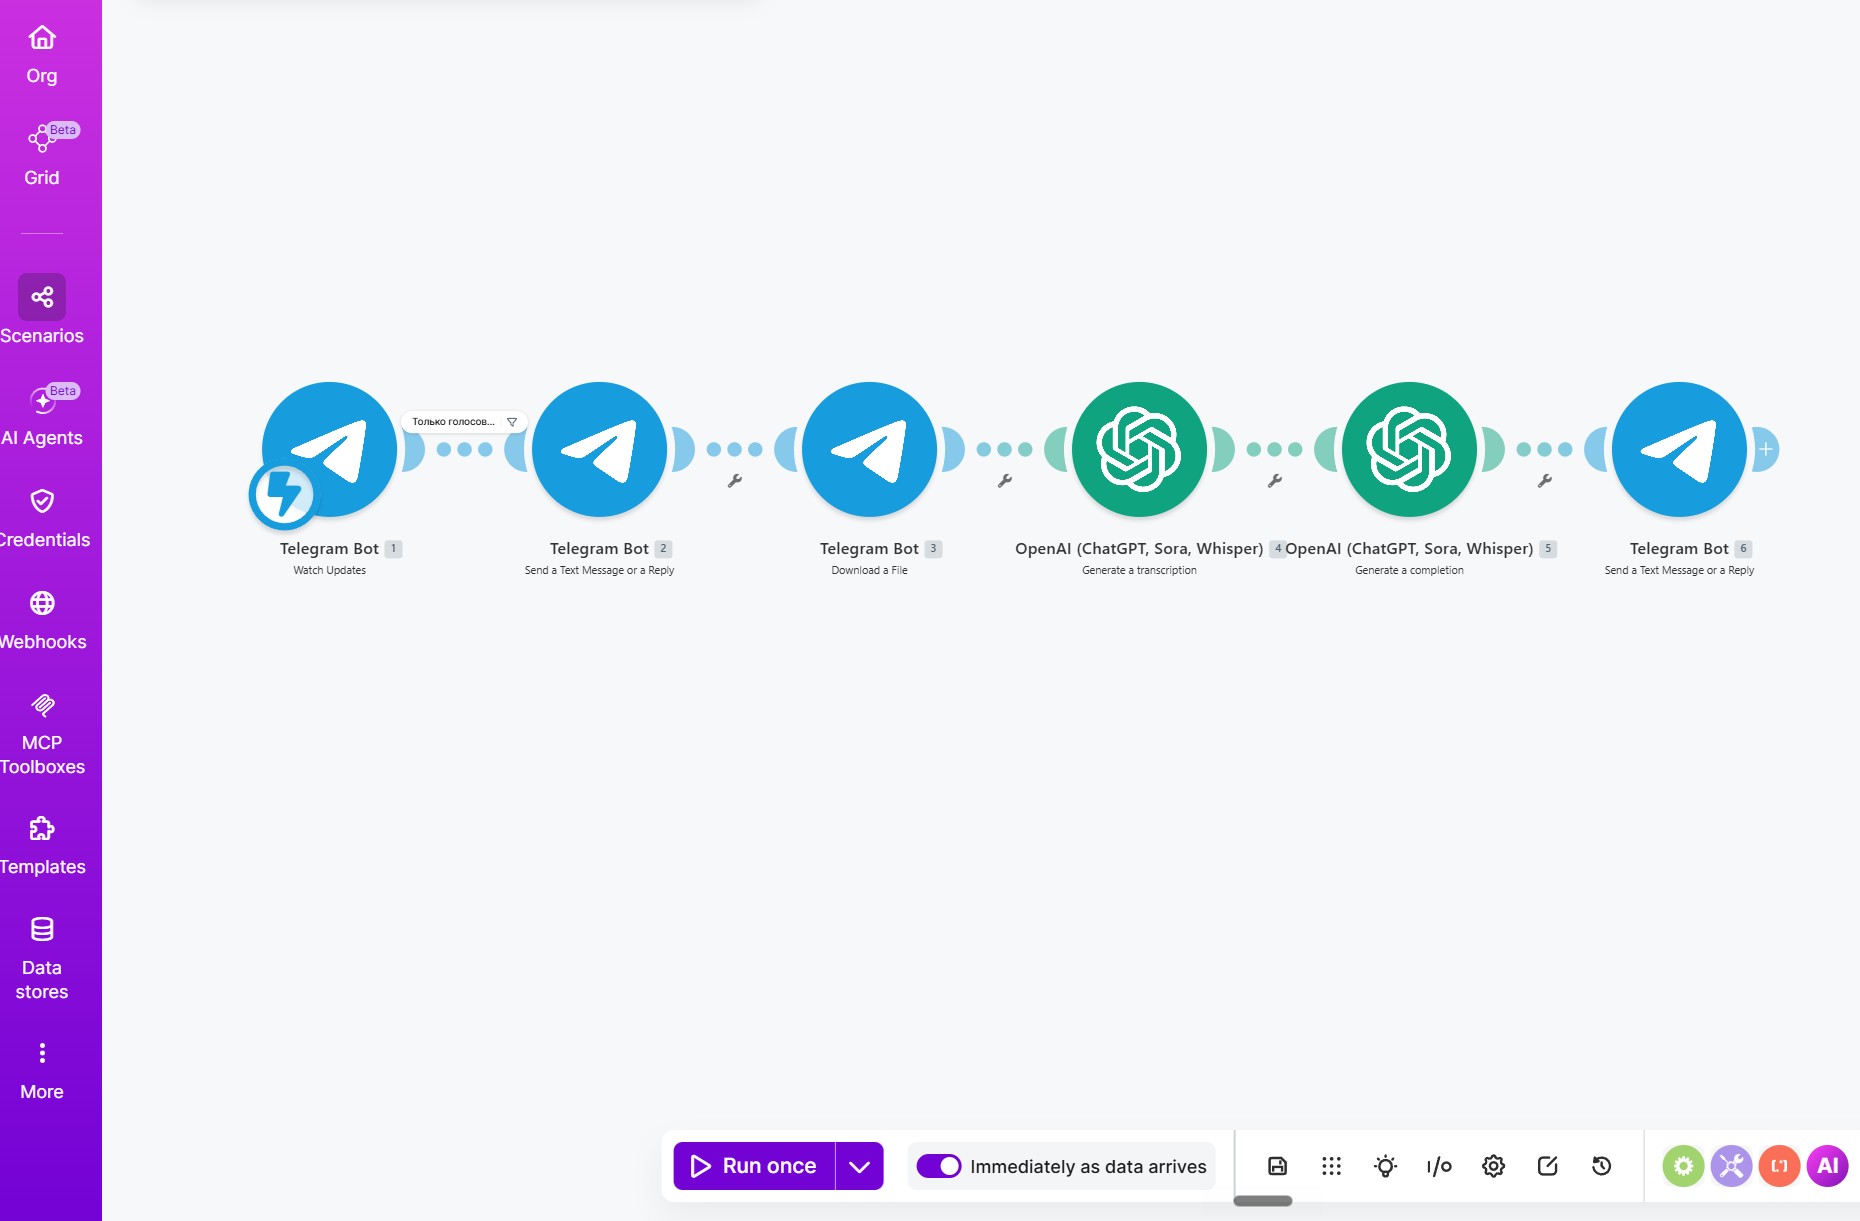Select Telegram Bot 2 Send Message module
The image size is (1860, 1221).
(600, 449)
